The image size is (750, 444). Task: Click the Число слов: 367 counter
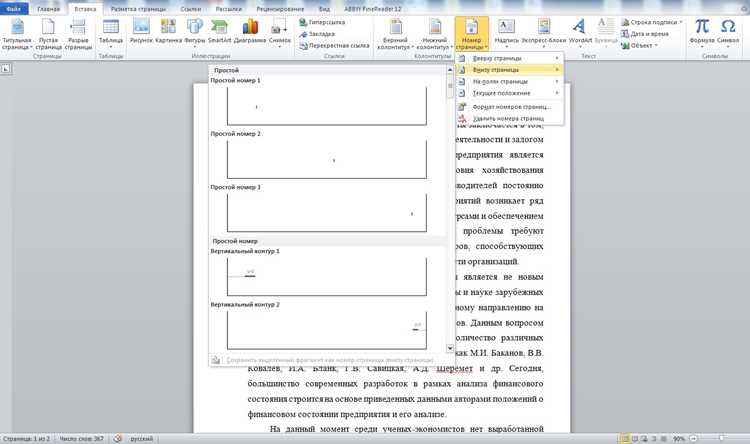click(x=81, y=438)
